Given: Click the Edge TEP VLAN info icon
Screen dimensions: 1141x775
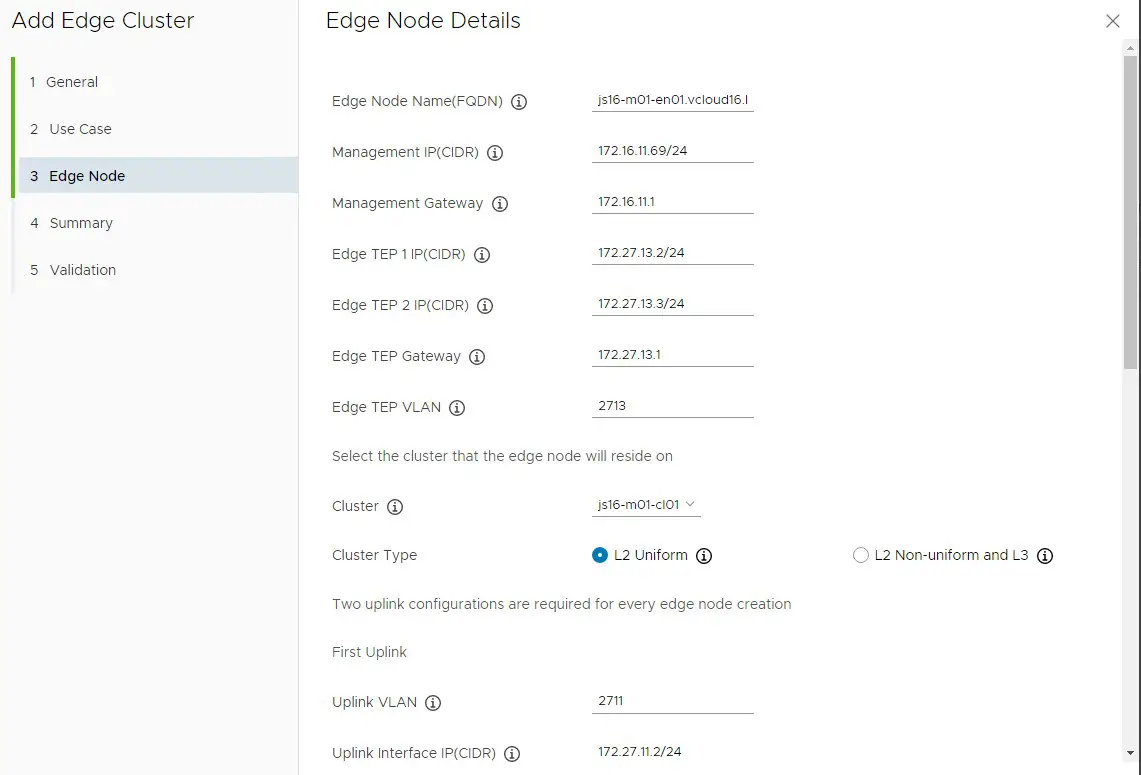Looking at the screenshot, I should tap(457, 407).
